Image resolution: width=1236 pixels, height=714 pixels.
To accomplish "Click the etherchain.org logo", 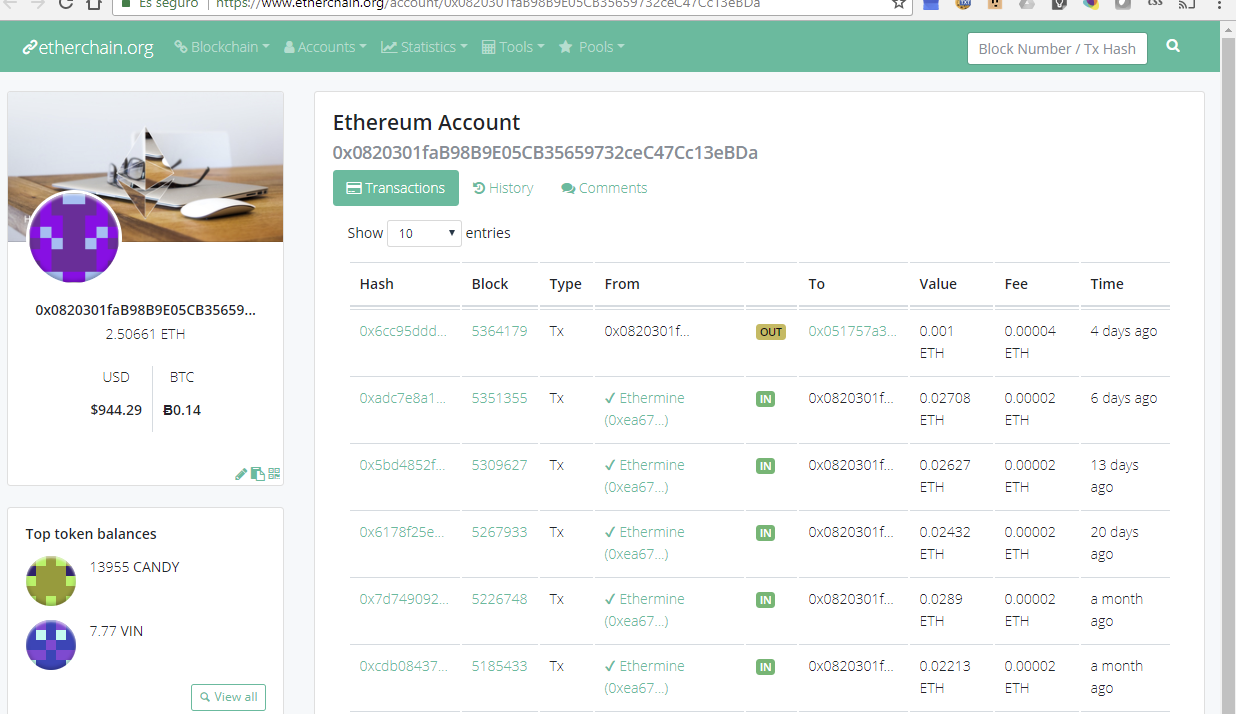I will click(87, 46).
